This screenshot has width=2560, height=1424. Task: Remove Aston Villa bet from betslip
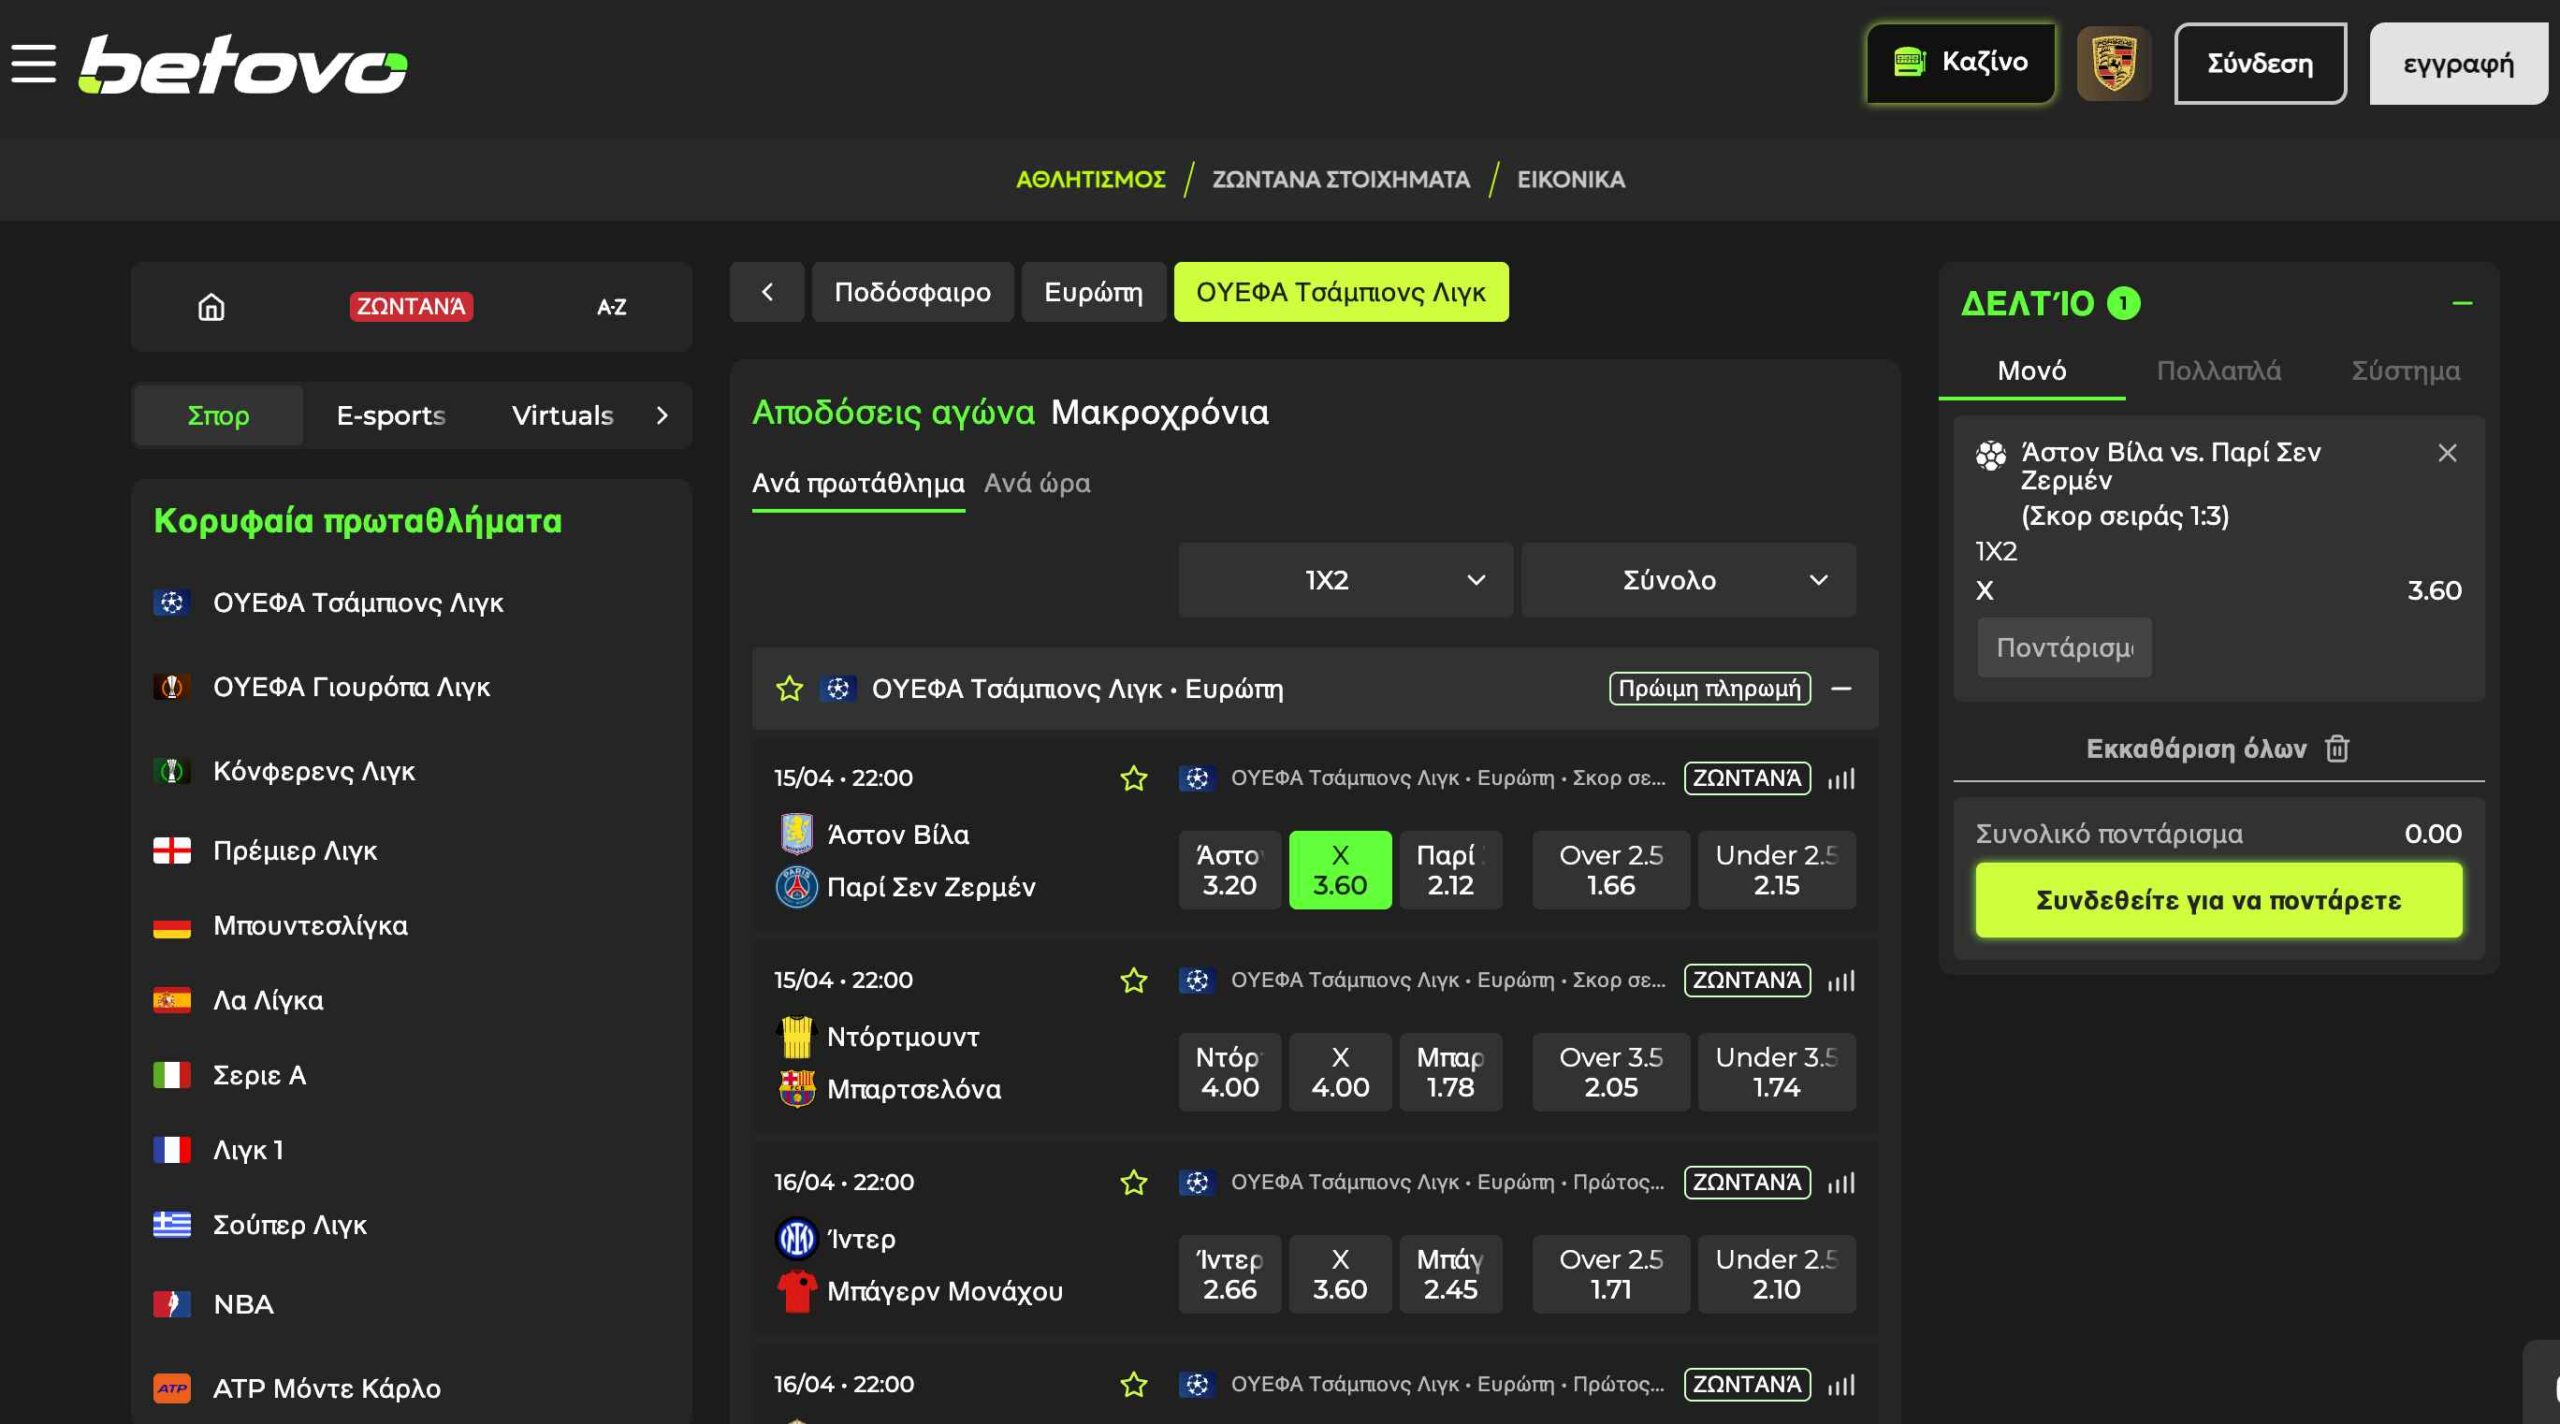point(2446,453)
